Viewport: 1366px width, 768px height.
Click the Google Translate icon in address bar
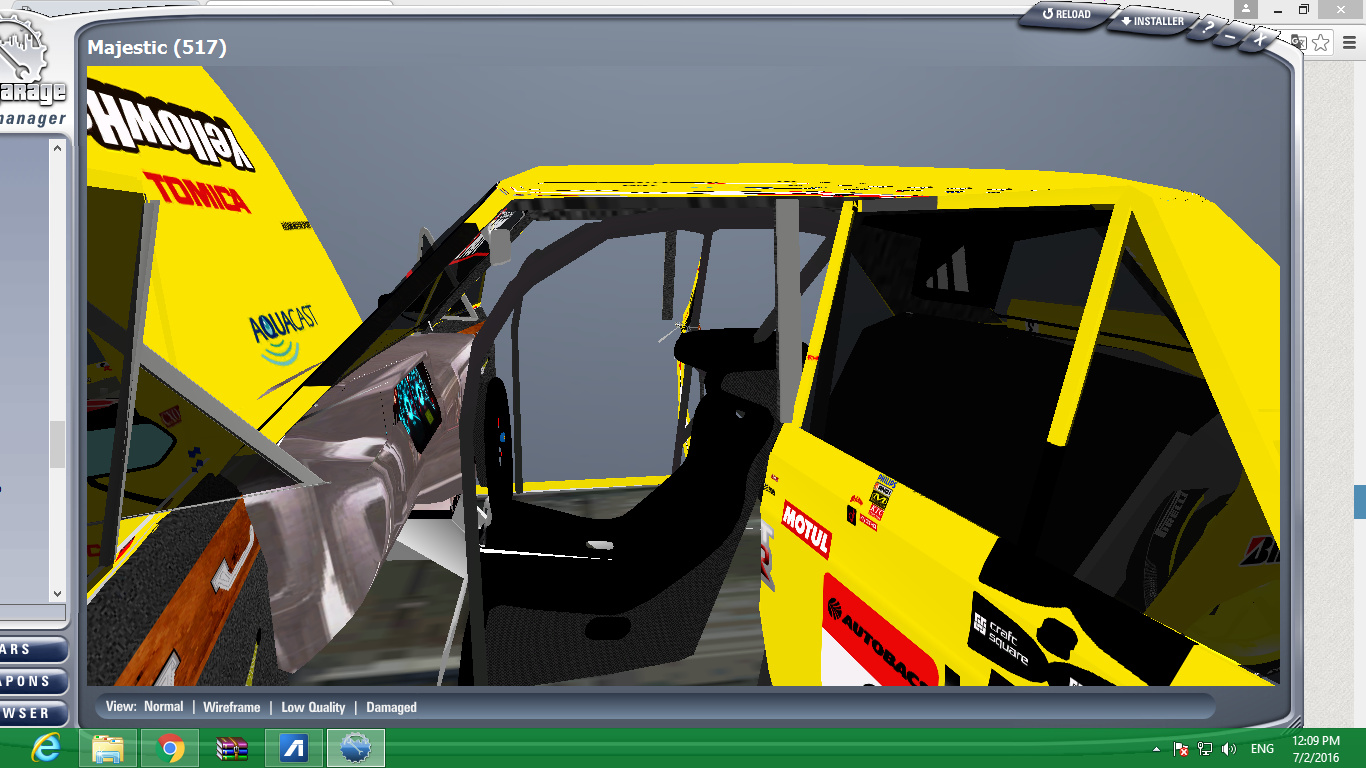(1299, 42)
